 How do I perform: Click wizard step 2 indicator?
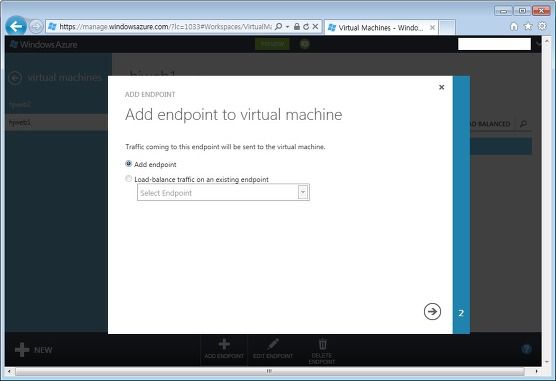[x=461, y=313]
